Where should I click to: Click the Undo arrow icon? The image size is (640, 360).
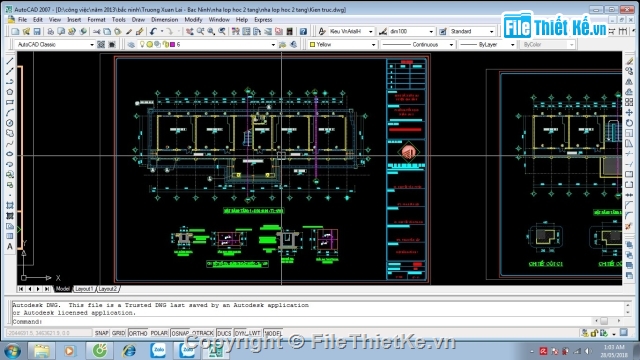point(153,31)
